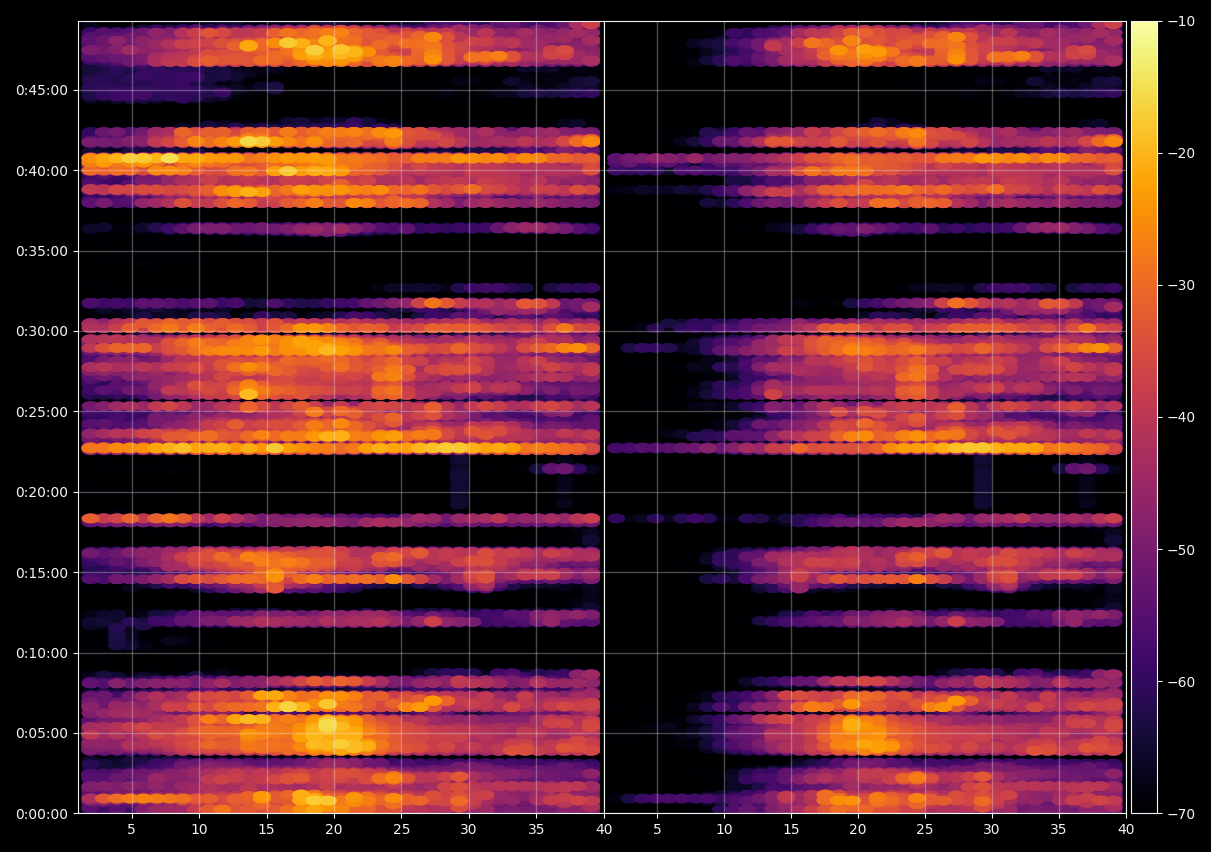This screenshot has width=1211, height=852.
Task: Click x-axis tick 35 of first heatmap
Action: tap(536, 830)
